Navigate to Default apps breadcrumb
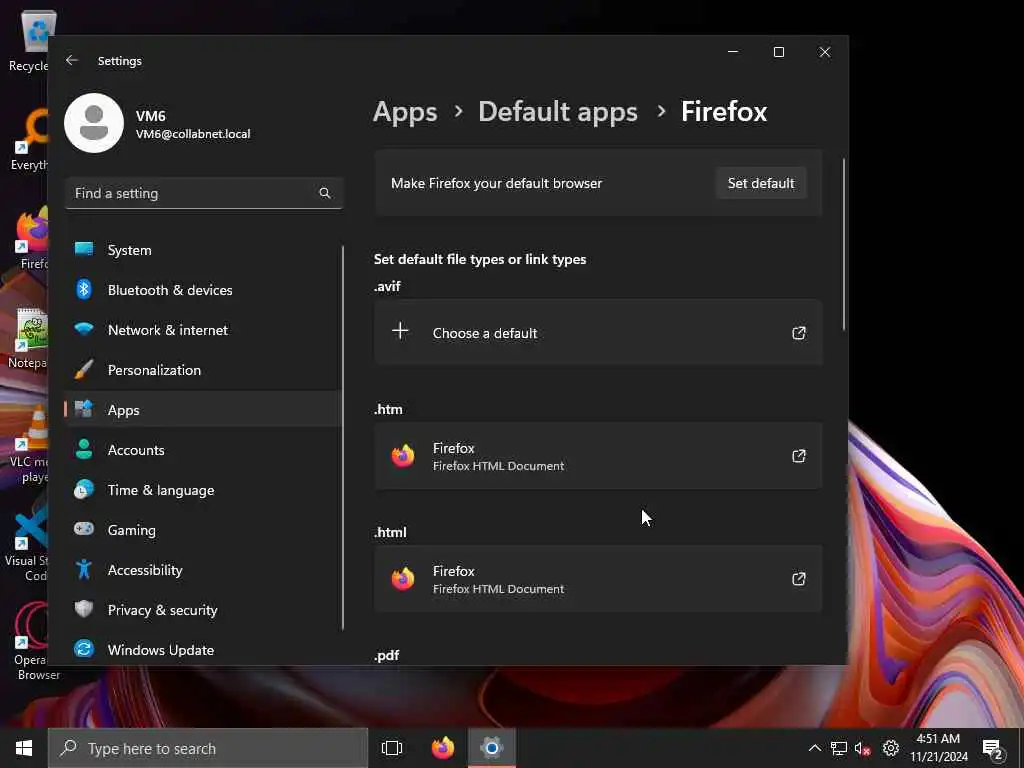The width and height of the screenshot is (1024, 768). (x=558, y=112)
